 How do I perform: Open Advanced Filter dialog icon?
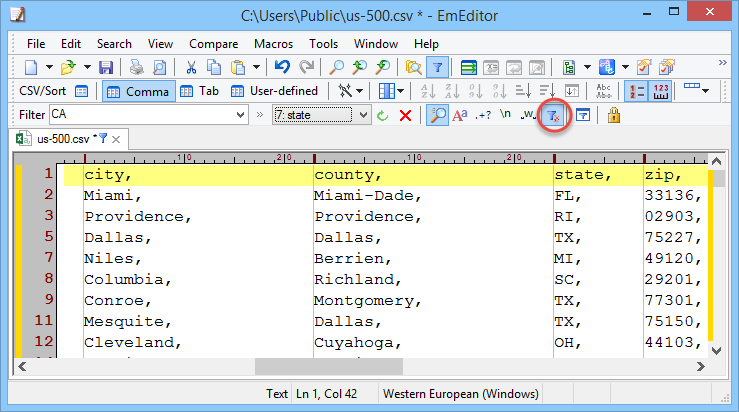(583, 115)
